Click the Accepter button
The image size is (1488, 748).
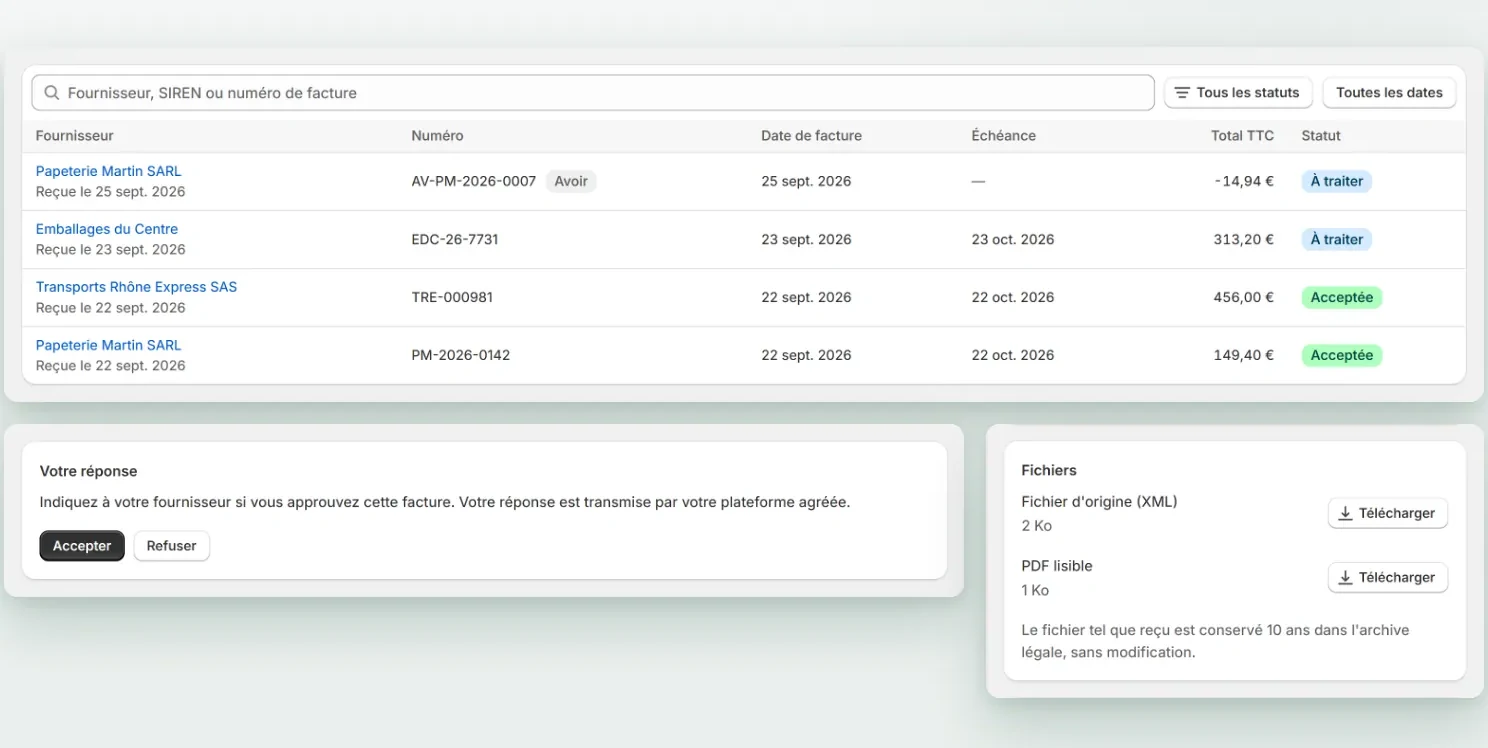[x=82, y=546]
